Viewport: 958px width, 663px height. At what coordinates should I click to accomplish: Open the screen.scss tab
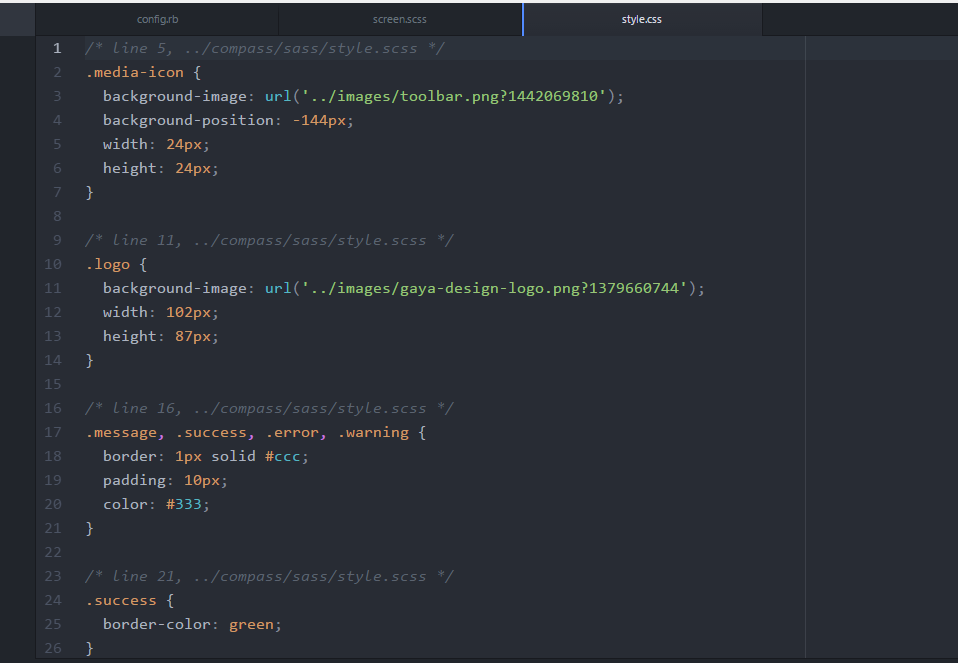(x=399, y=20)
